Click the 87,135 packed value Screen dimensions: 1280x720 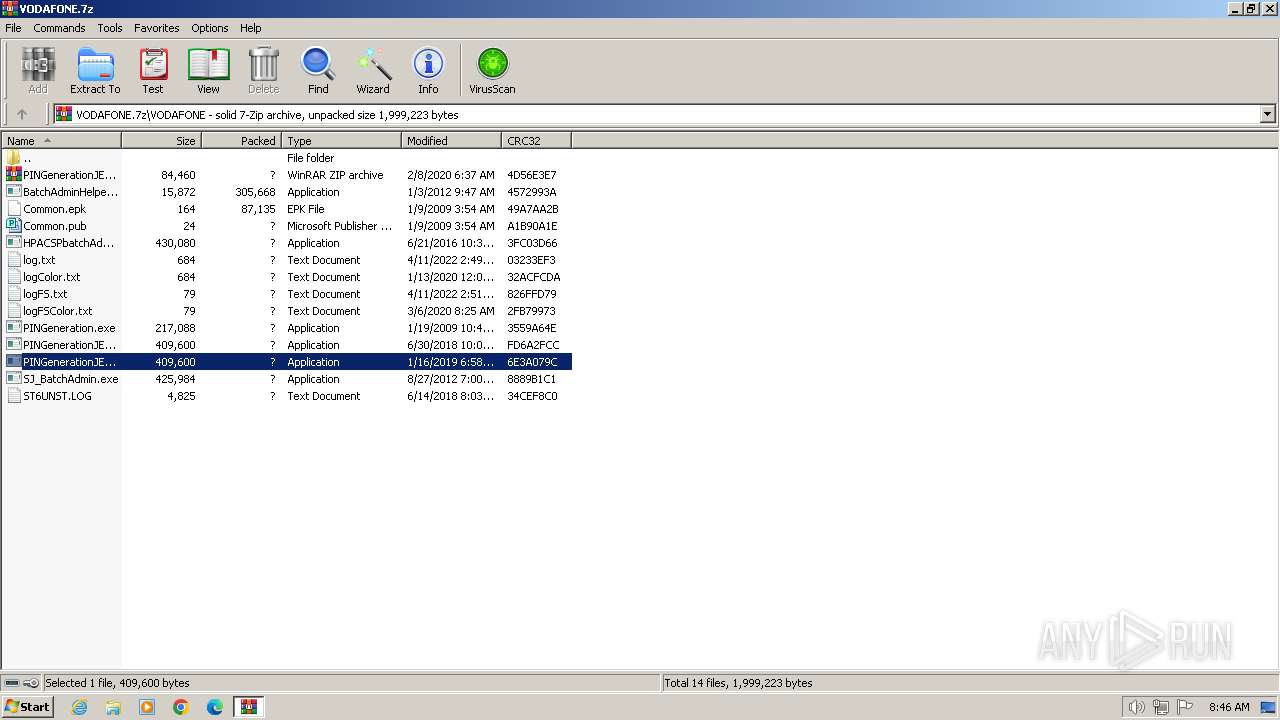(258, 209)
